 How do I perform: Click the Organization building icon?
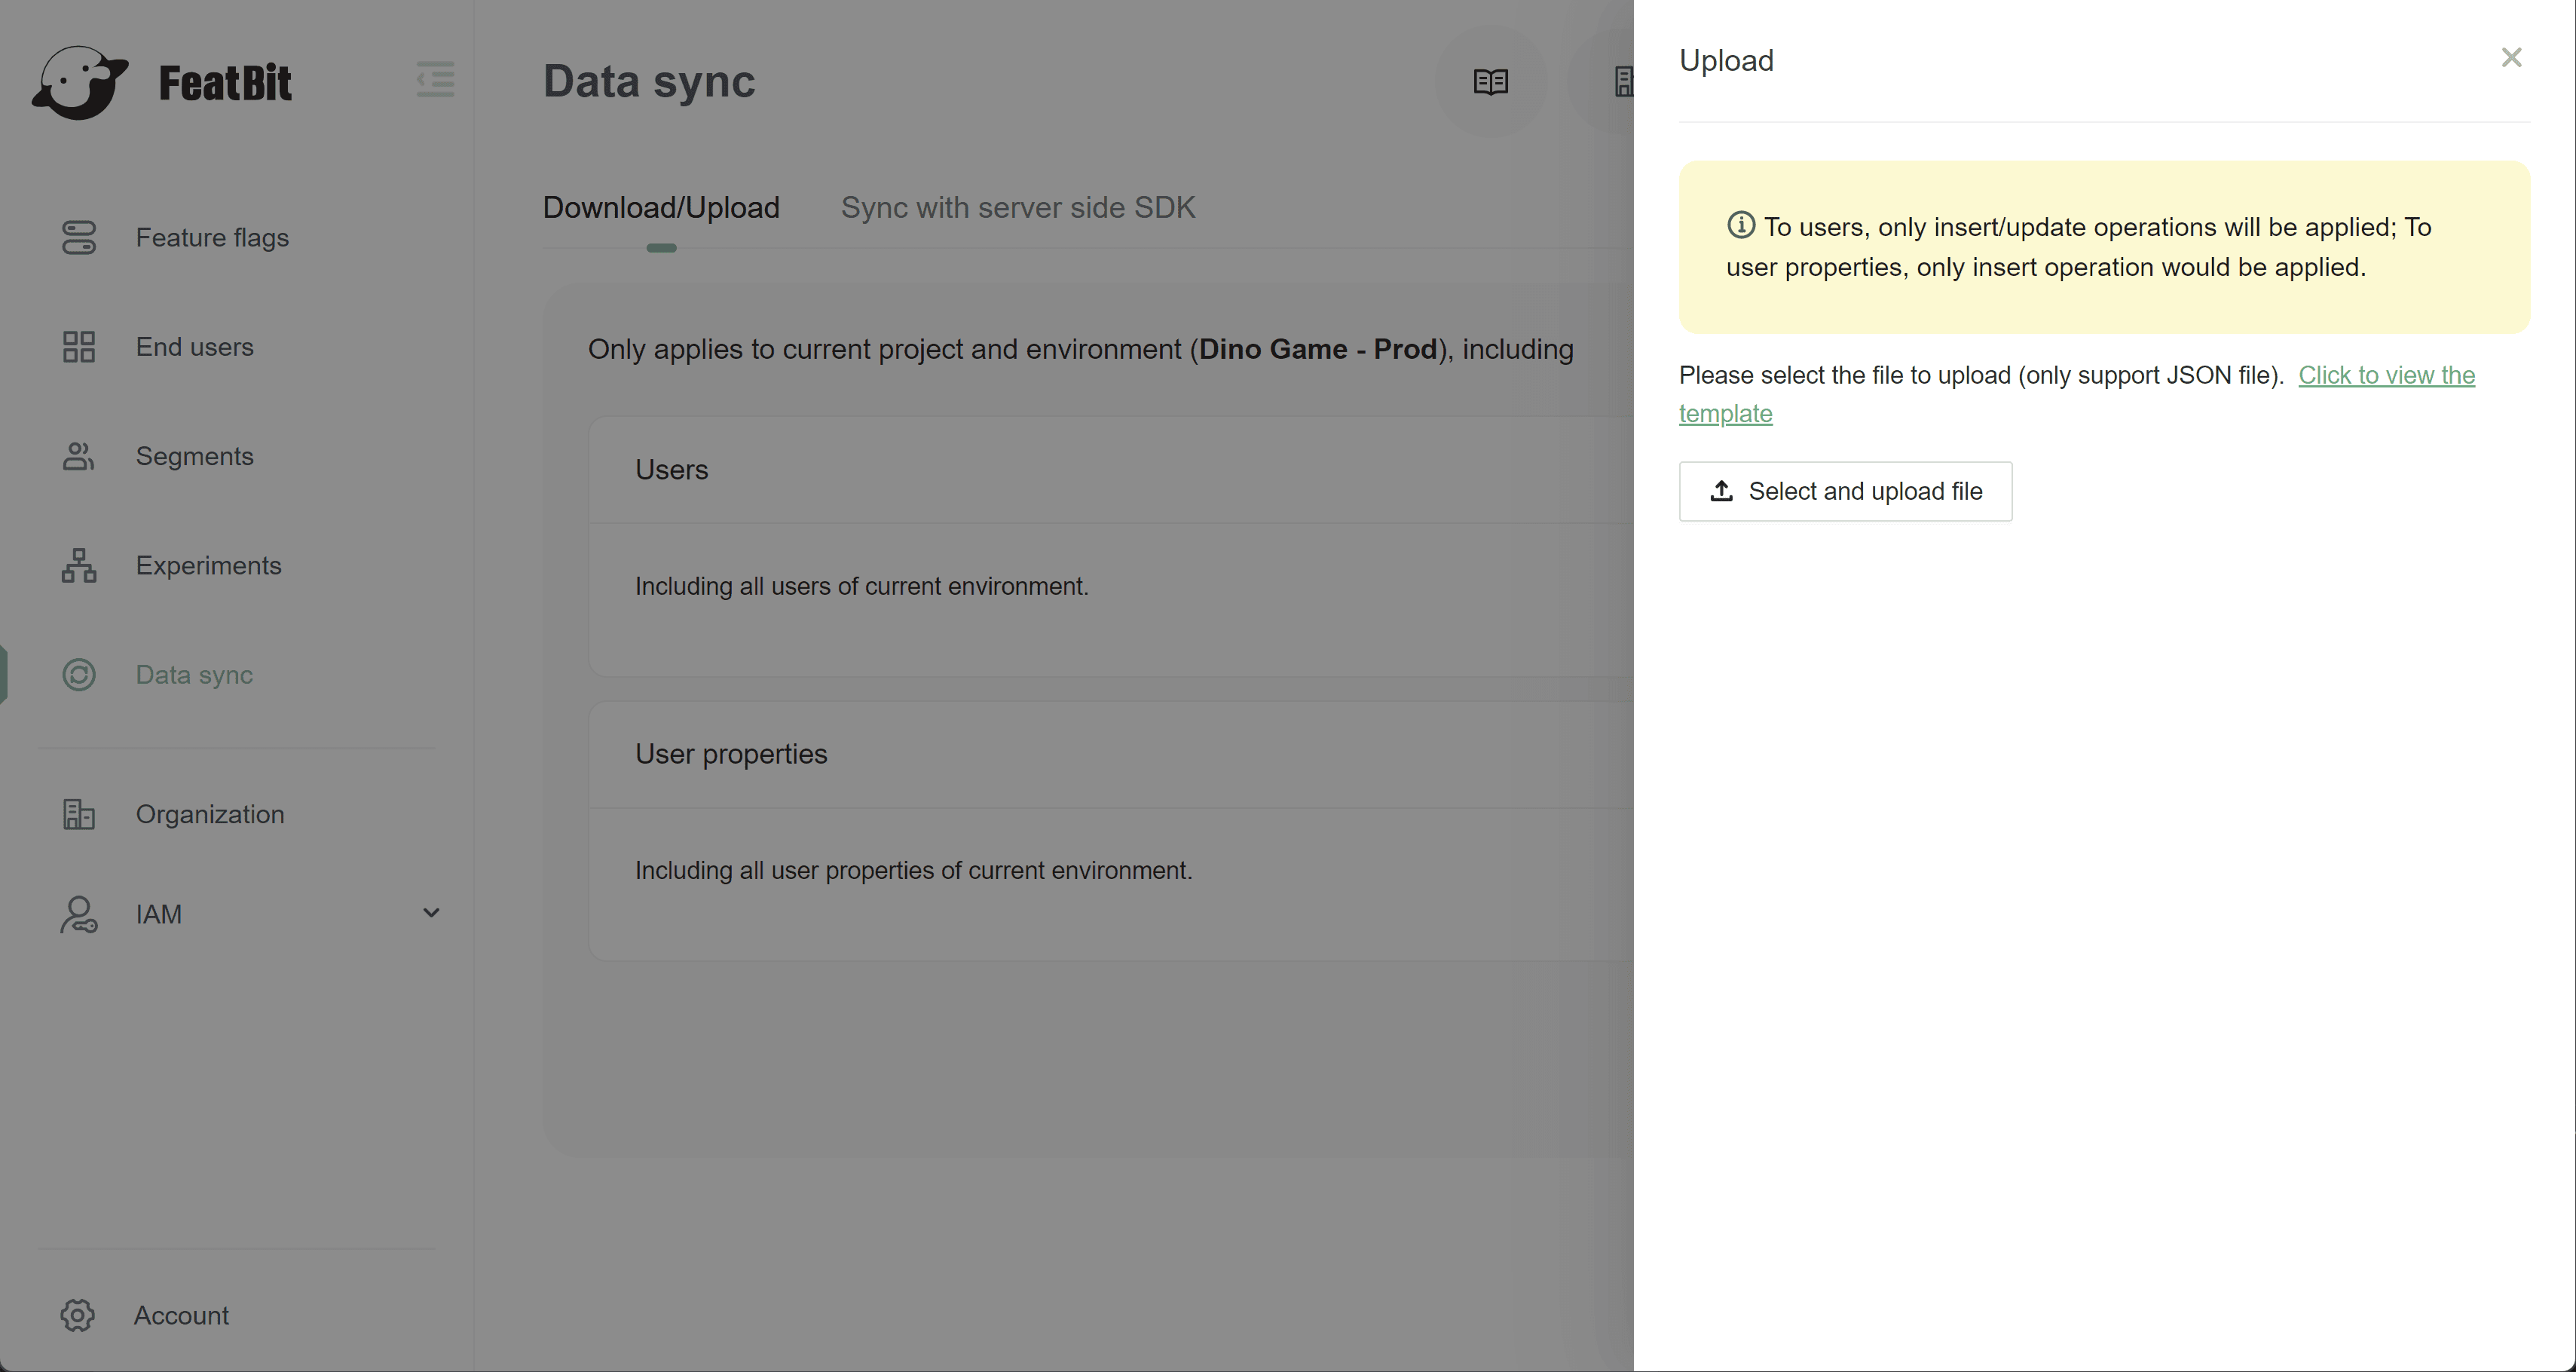click(x=79, y=814)
